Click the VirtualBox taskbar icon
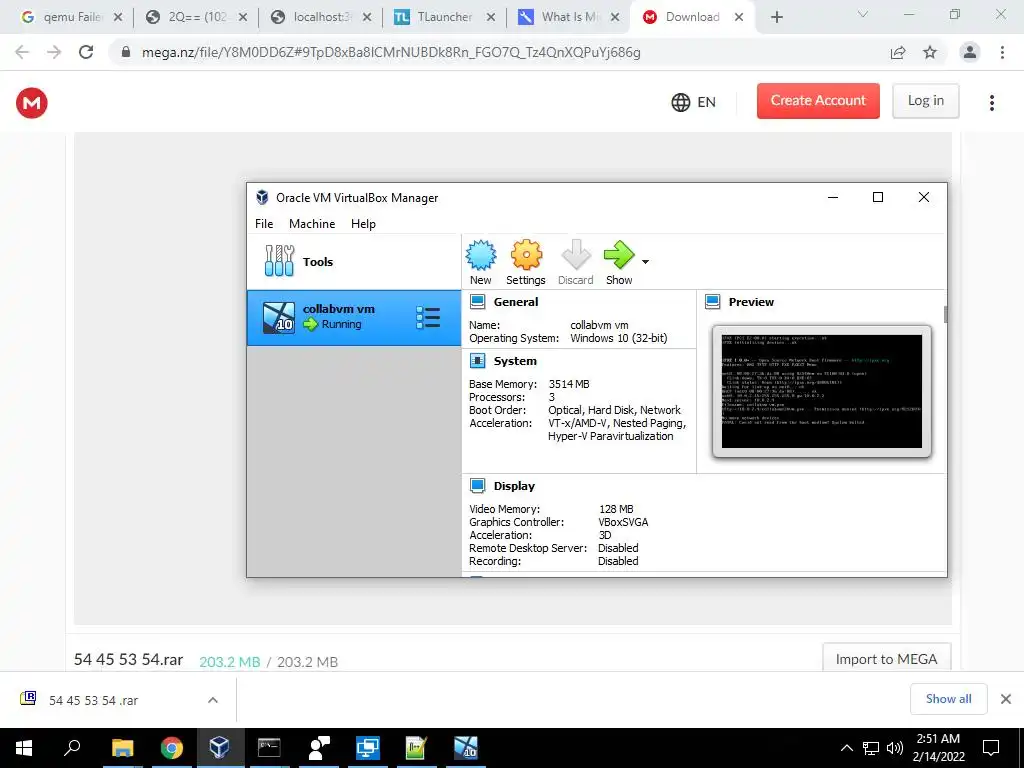Screen dimensions: 1024x768 (x=219, y=748)
